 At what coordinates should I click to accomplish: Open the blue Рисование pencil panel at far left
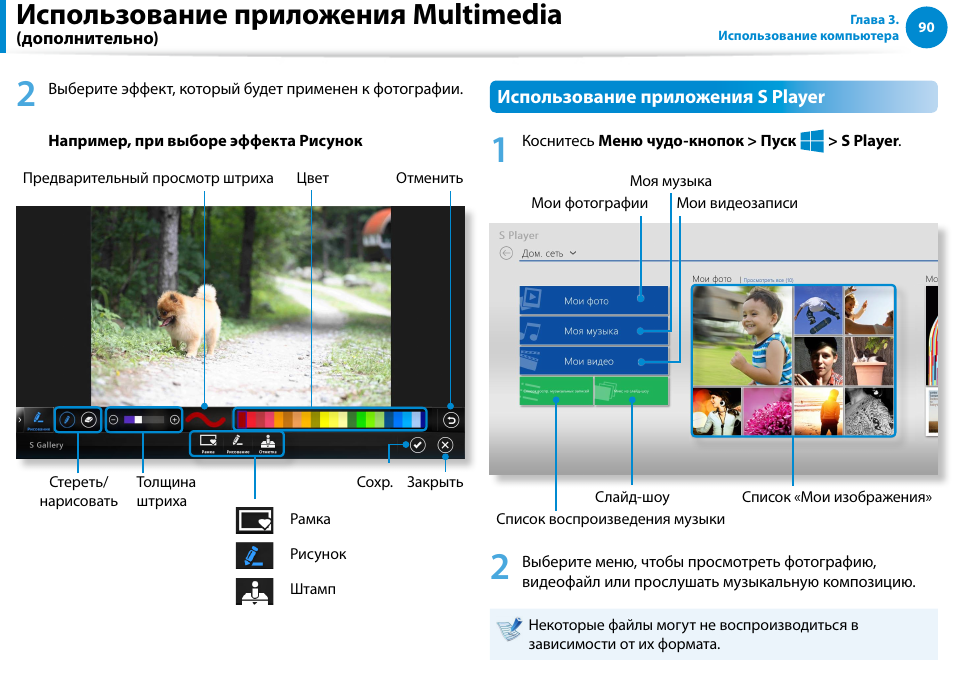point(38,420)
